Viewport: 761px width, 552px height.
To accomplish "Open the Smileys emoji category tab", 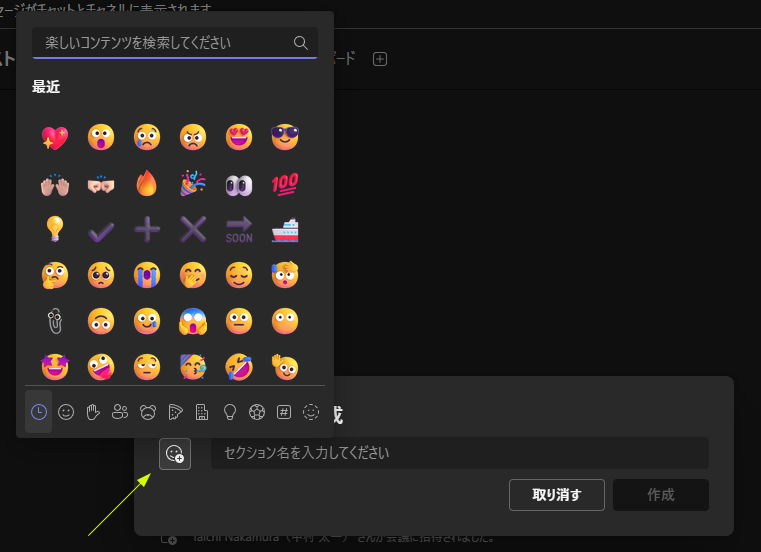I will pyautogui.click(x=66, y=411).
